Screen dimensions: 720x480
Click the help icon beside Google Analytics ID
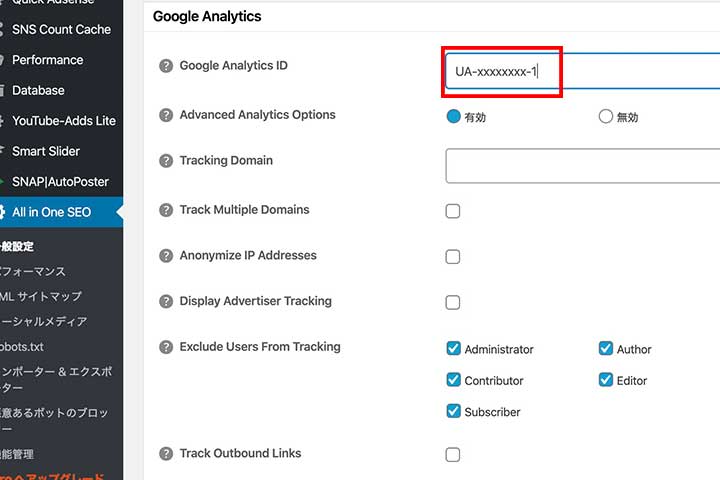tap(166, 66)
